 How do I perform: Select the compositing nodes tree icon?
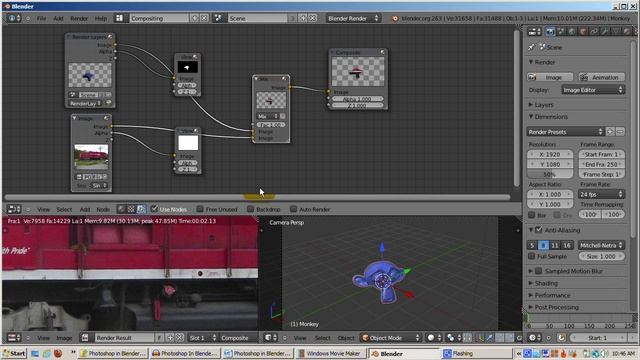tap(141, 209)
